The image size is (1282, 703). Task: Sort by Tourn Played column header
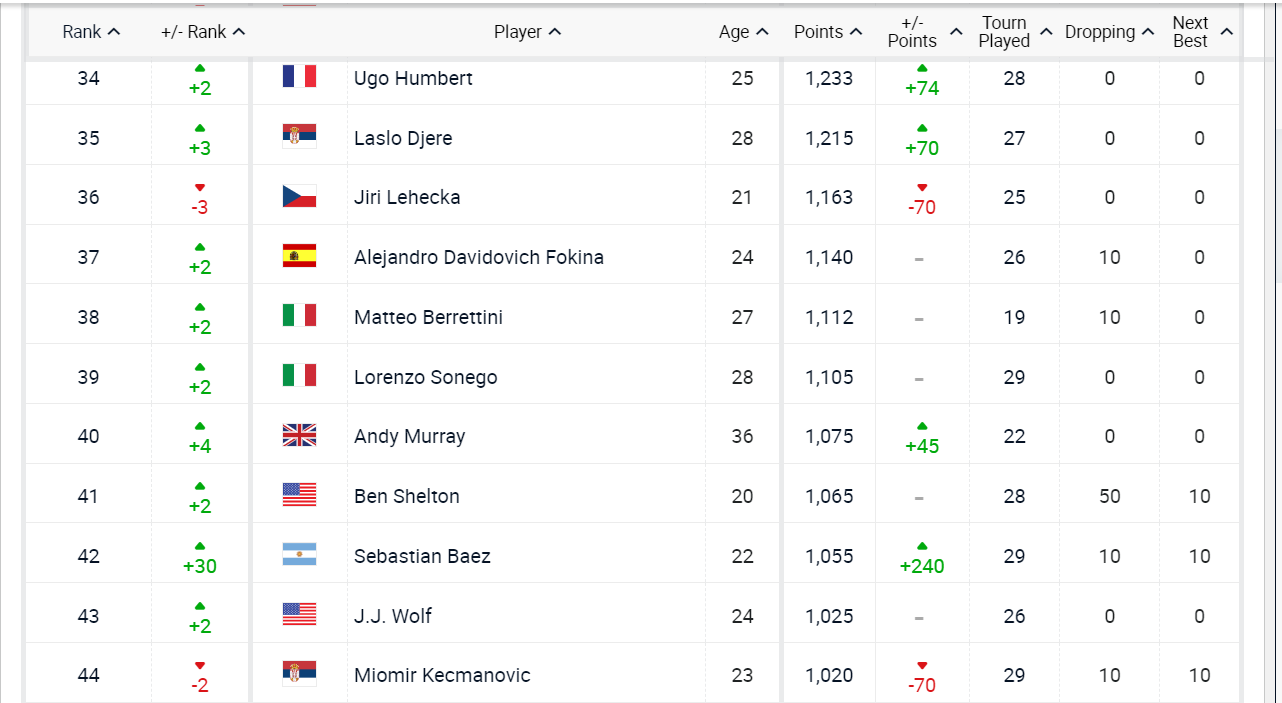coord(1014,32)
